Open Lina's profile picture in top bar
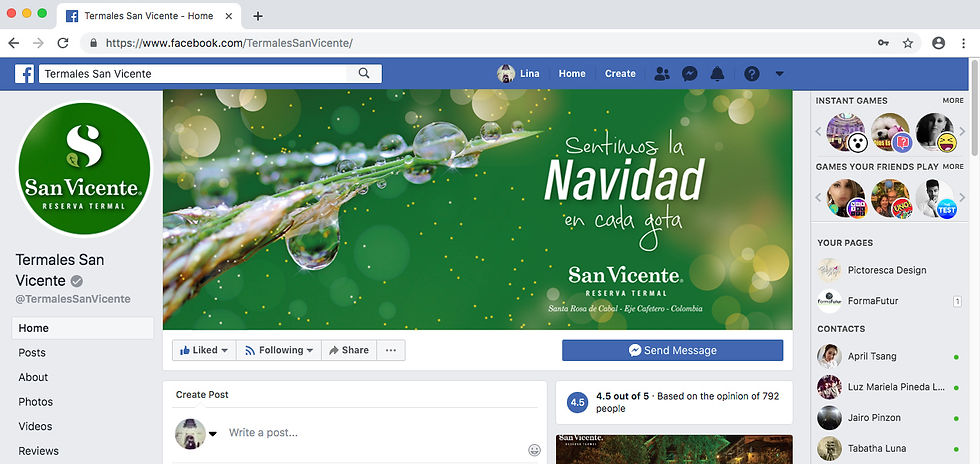Screen dimensions: 980x464 506,74
